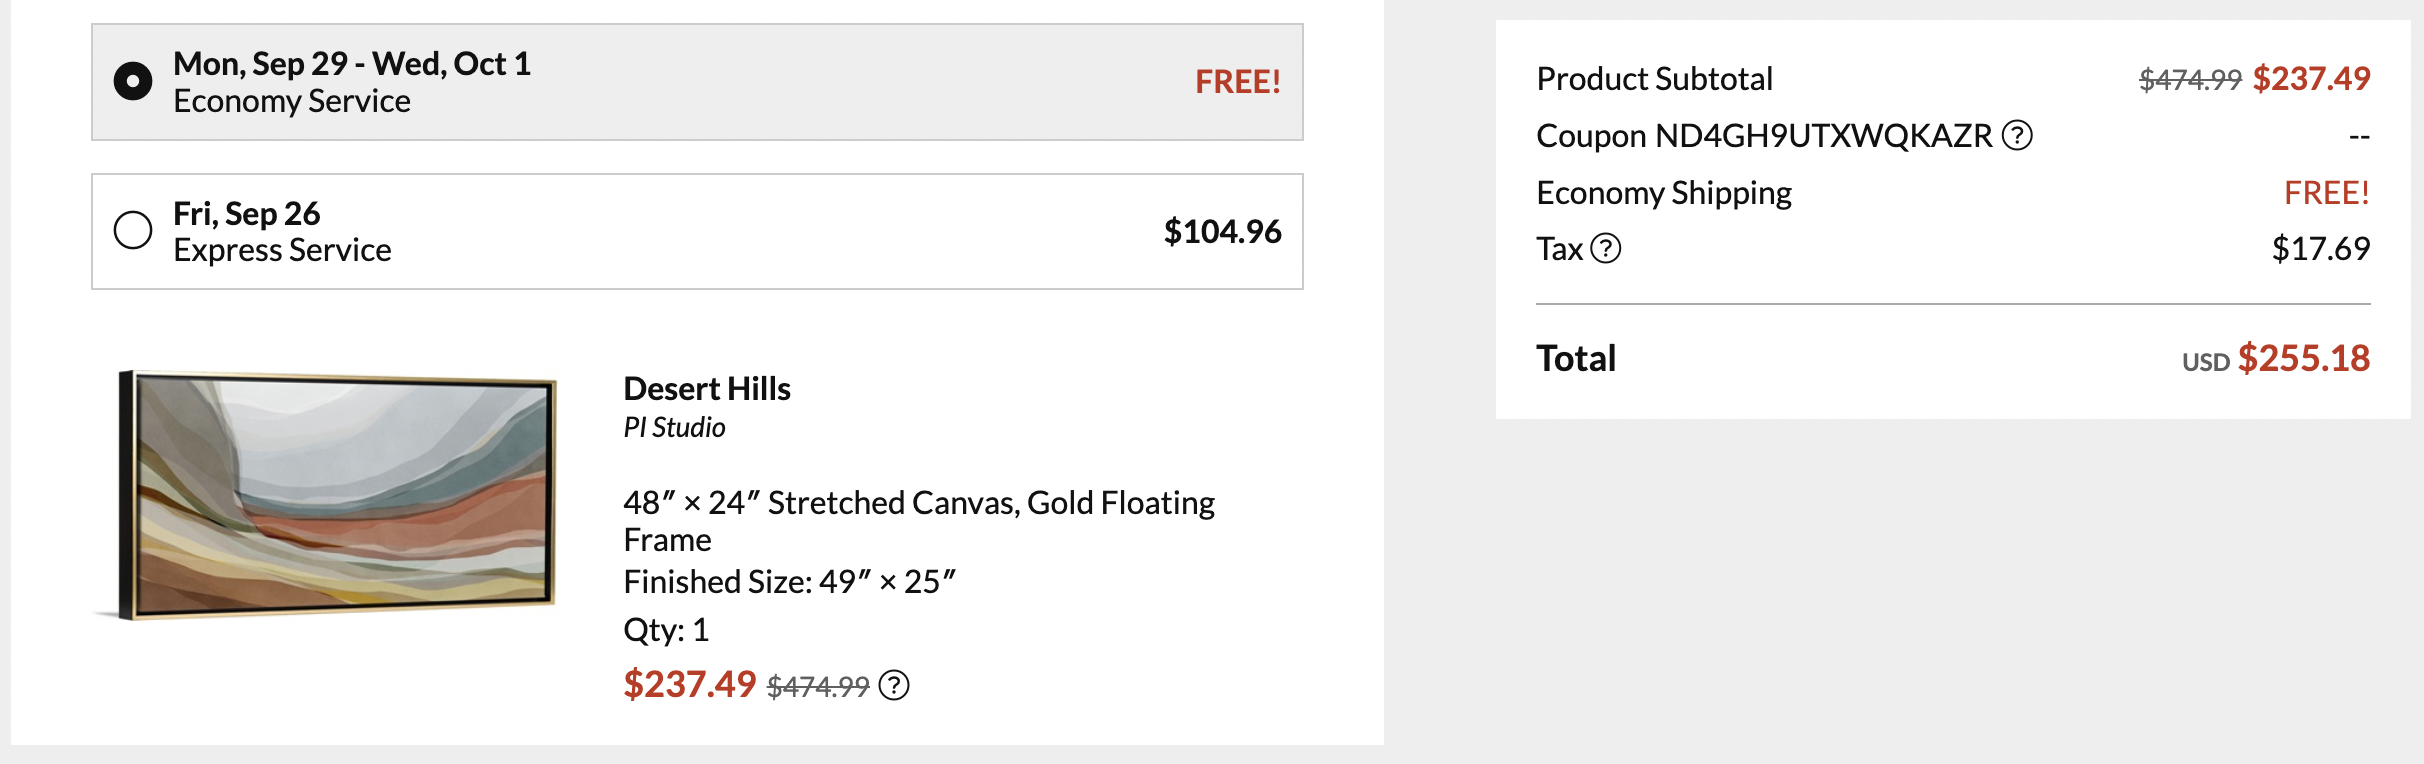Click the Stretched Canvas, Gold Floating Frame description
This screenshot has width=2424, height=764.
pos(918,520)
